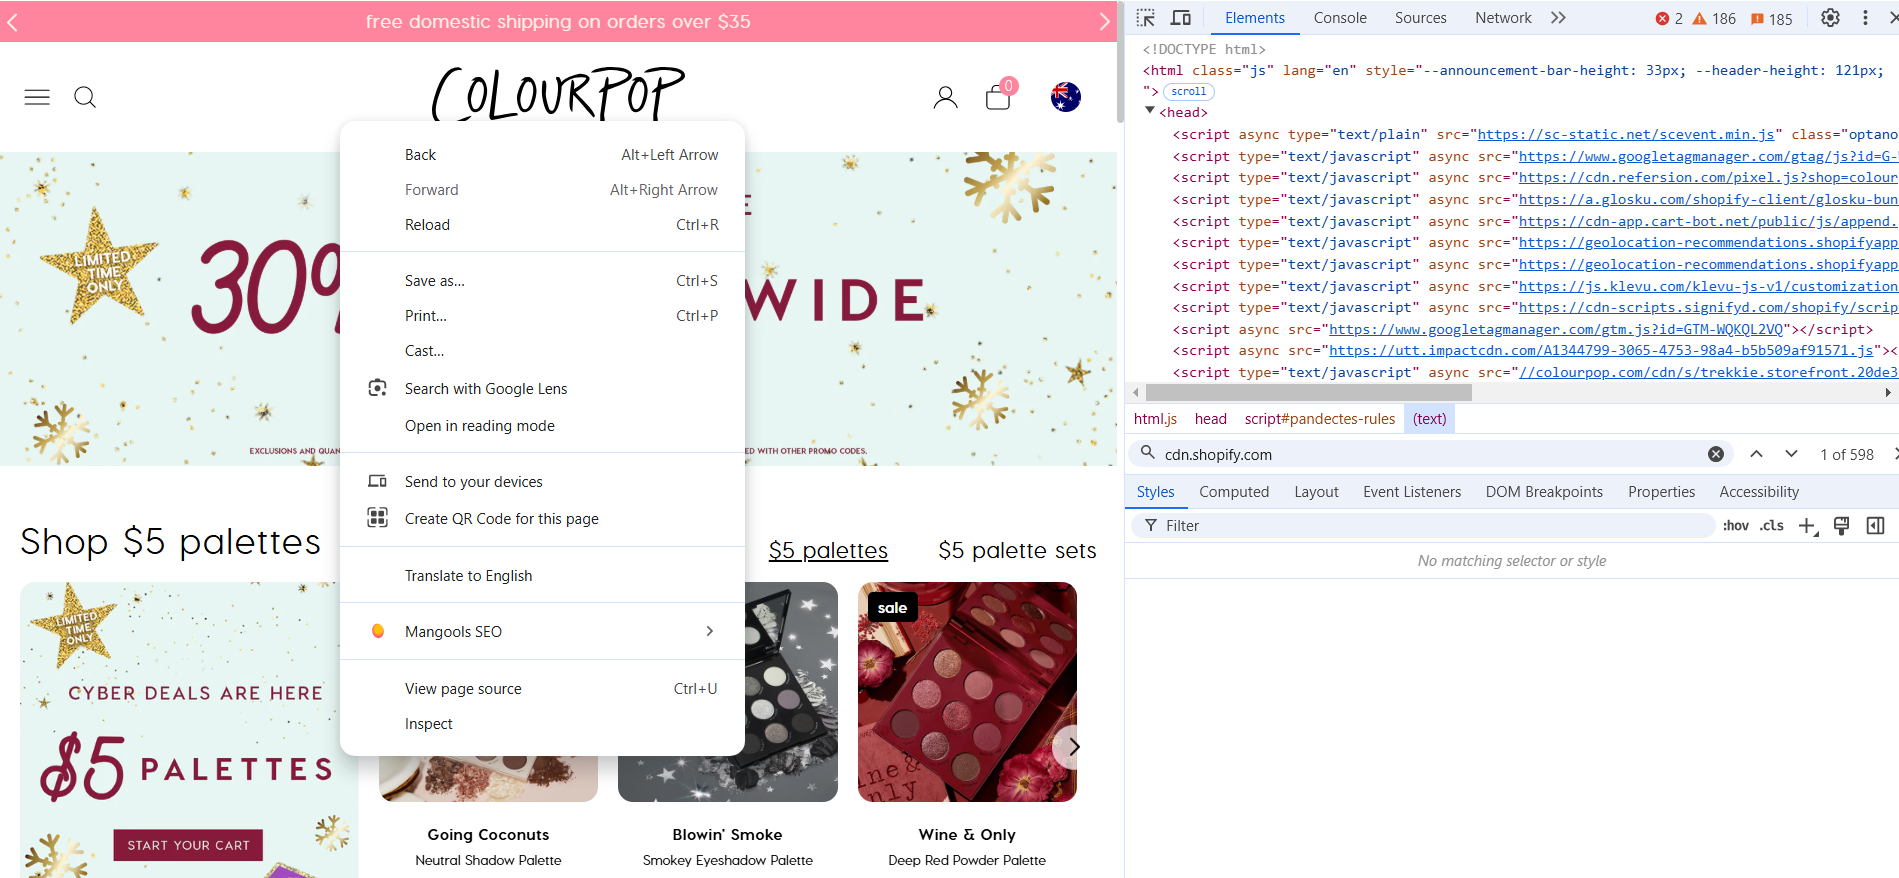Go to next announcement with right arrow
The width and height of the screenshot is (1899, 878).
pos(1104,21)
